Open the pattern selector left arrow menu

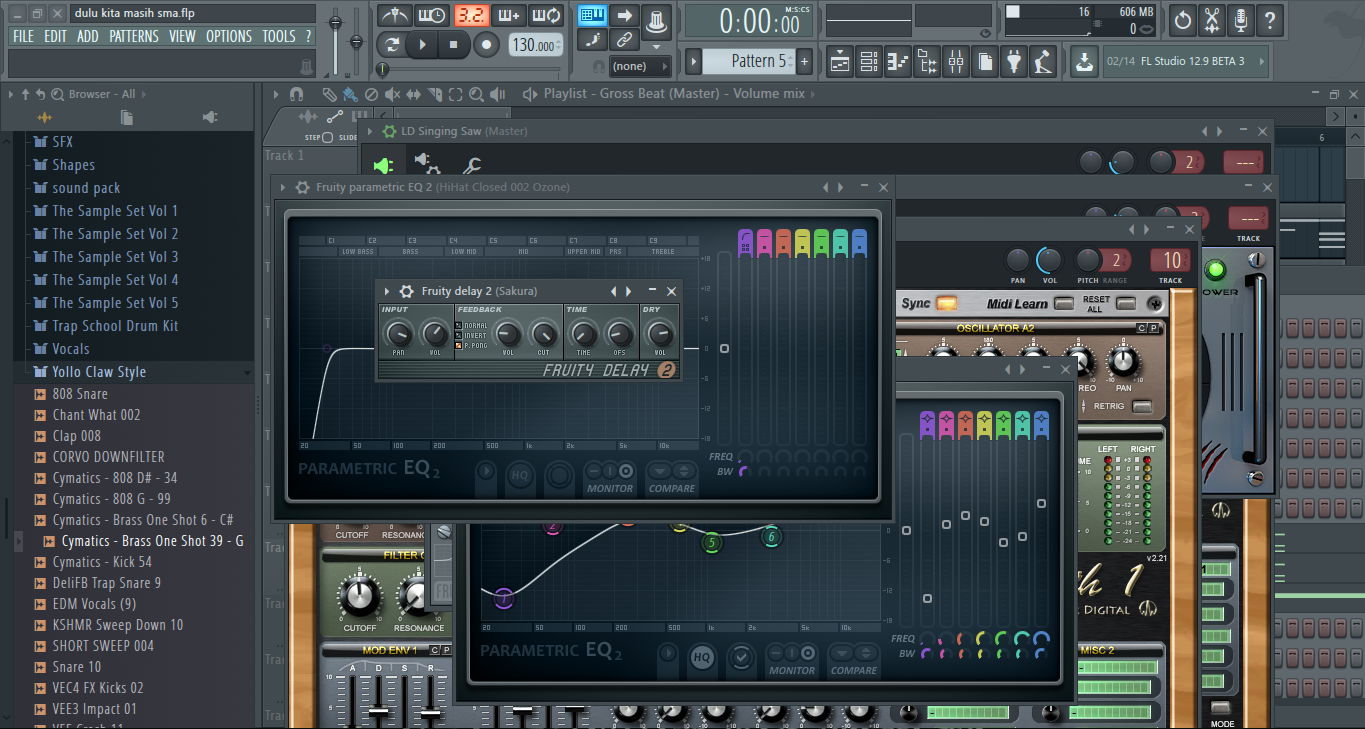click(x=694, y=62)
